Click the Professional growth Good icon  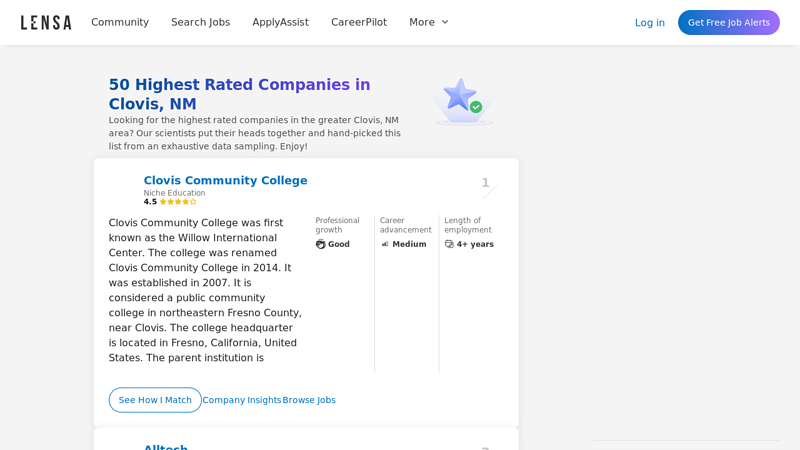click(321, 244)
